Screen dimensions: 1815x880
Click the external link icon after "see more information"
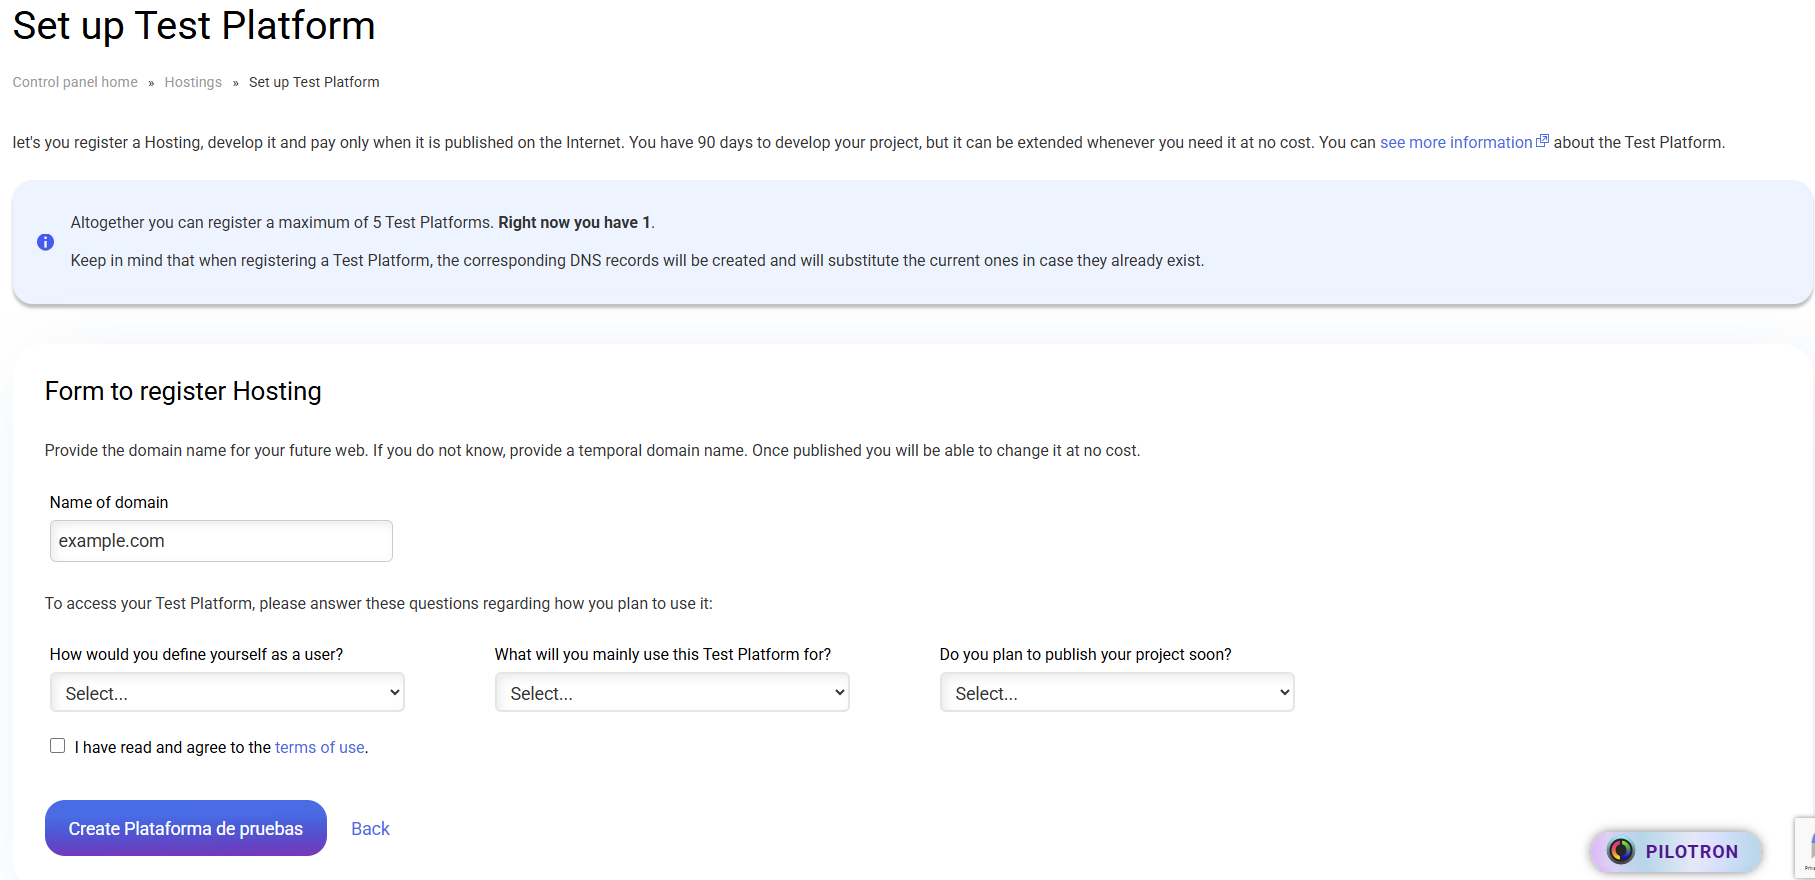[x=1542, y=141]
